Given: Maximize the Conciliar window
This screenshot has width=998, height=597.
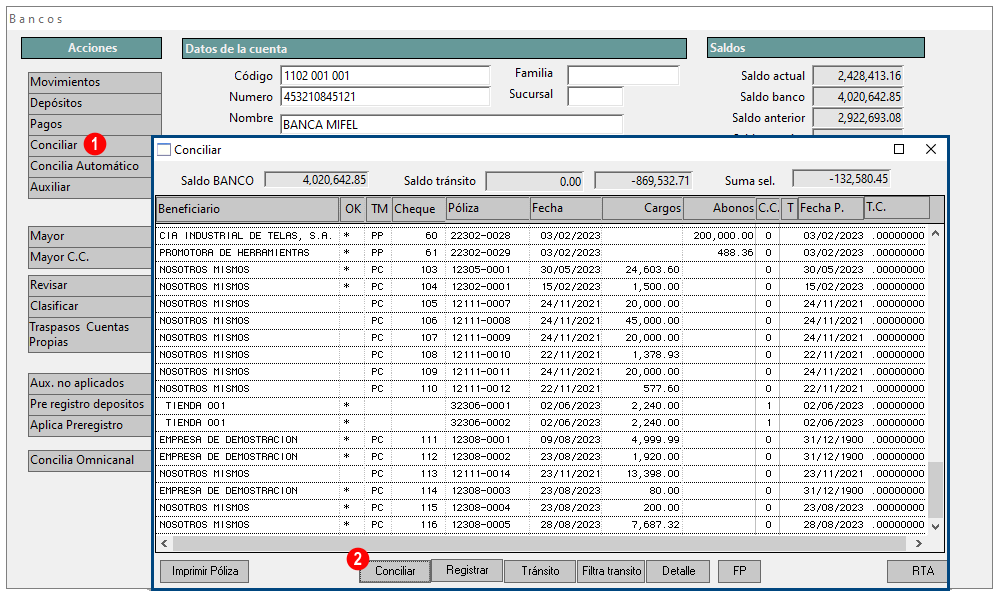Looking at the screenshot, I should (x=899, y=149).
